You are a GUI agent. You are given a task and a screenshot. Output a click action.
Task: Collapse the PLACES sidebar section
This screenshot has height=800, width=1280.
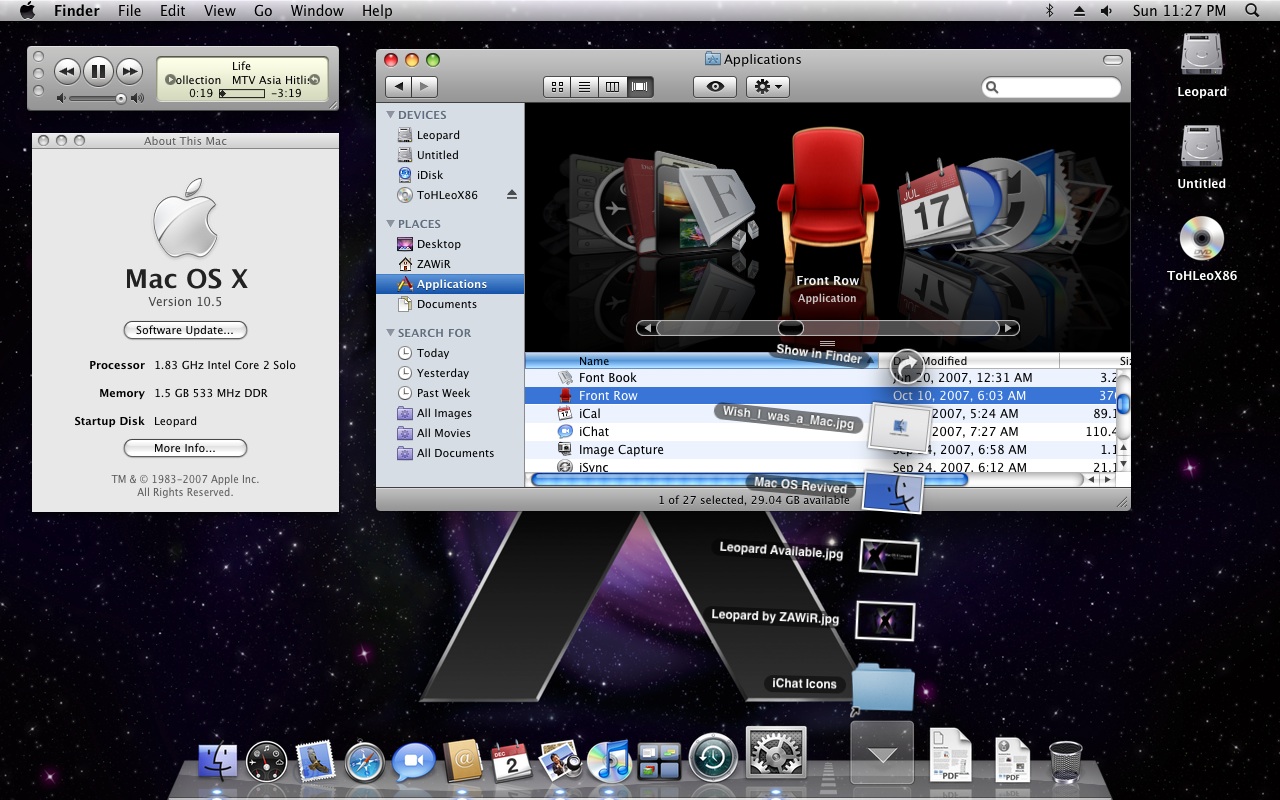pyautogui.click(x=391, y=224)
